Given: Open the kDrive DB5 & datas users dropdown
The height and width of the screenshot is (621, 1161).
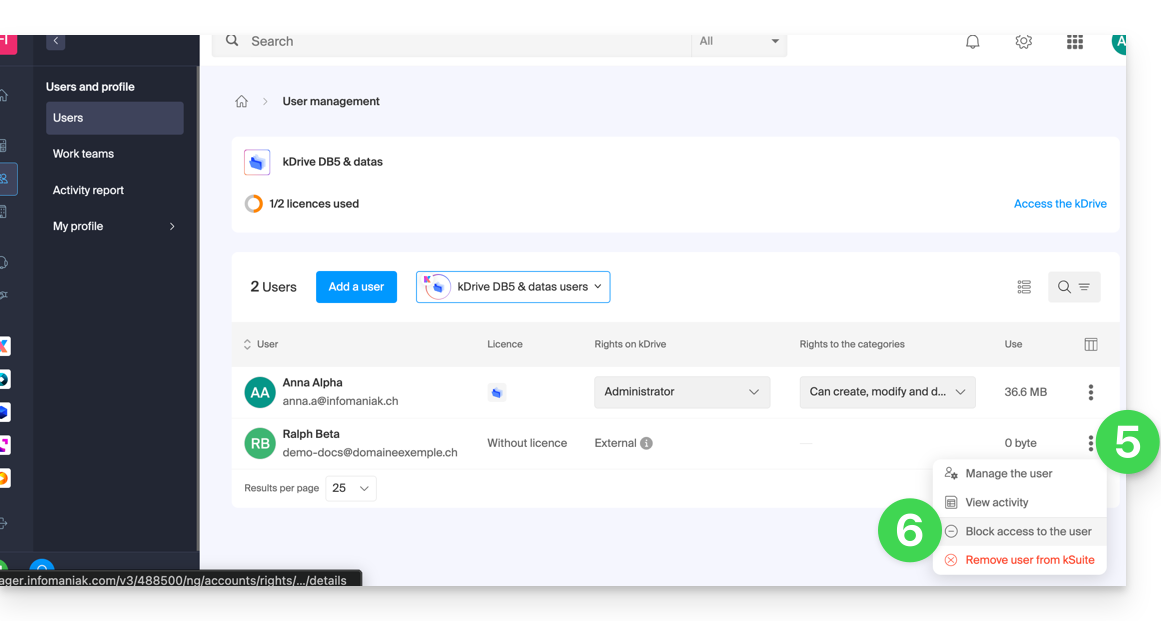Looking at the screenshot, I should pyautogui.click(x=513, y=287).
